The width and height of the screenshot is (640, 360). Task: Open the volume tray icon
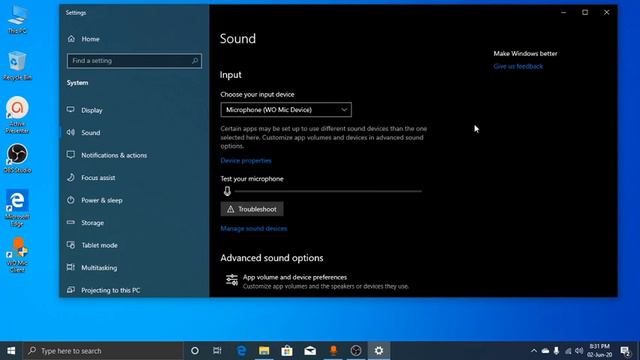[x=579, y=351]
